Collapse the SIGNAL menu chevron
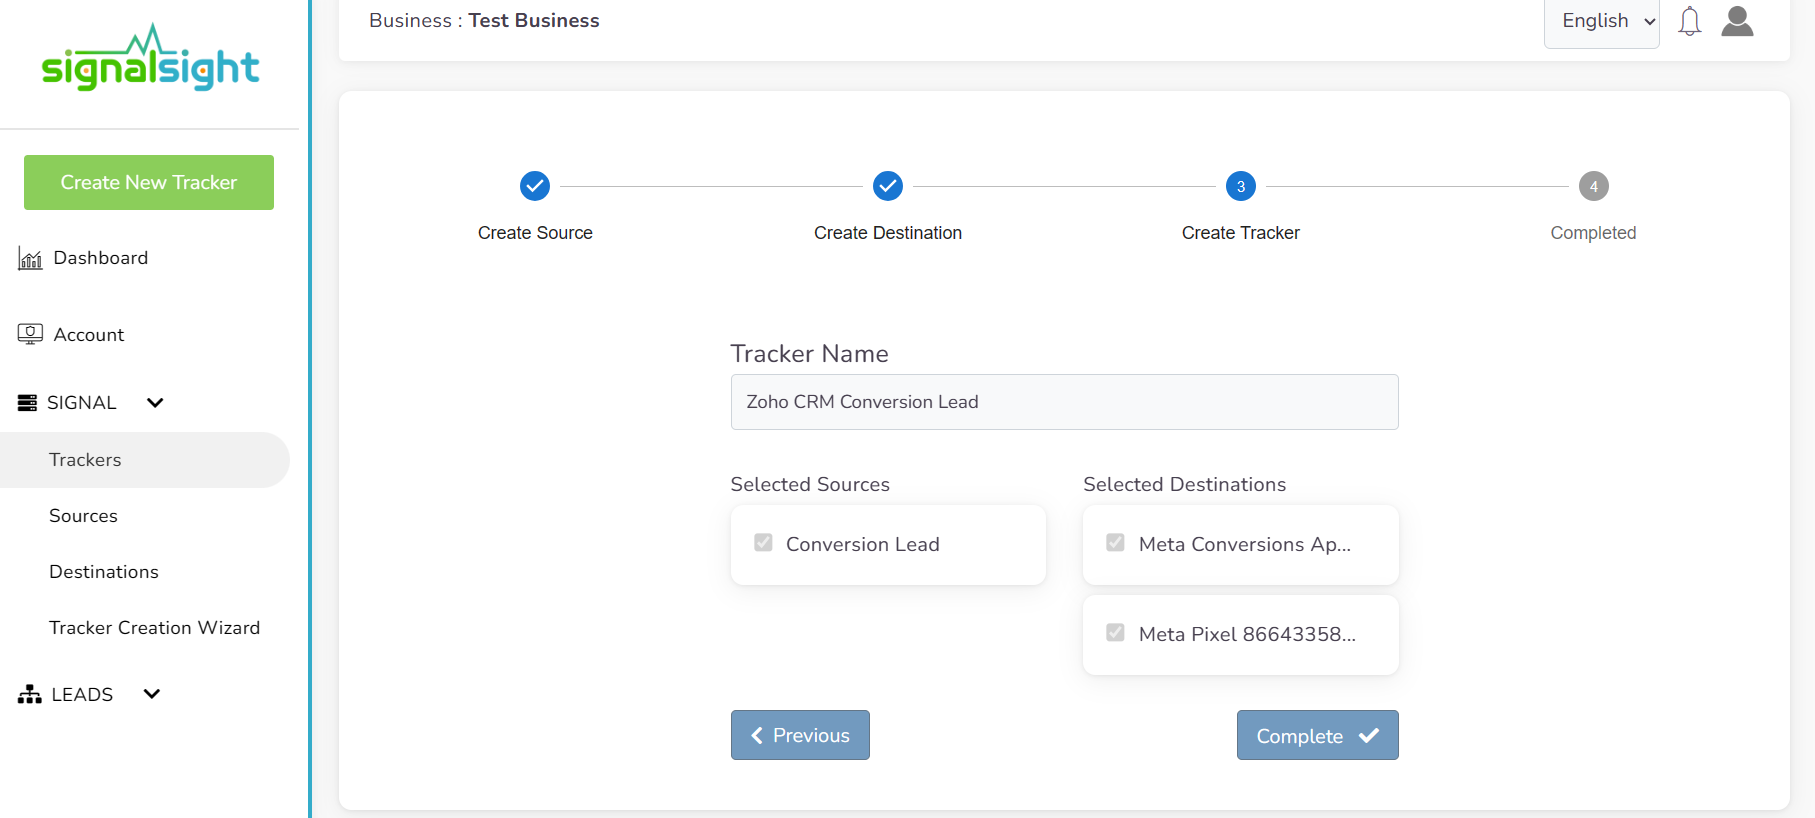The width and height of the screenshot is (1815, 818). (x=155, y=403)
